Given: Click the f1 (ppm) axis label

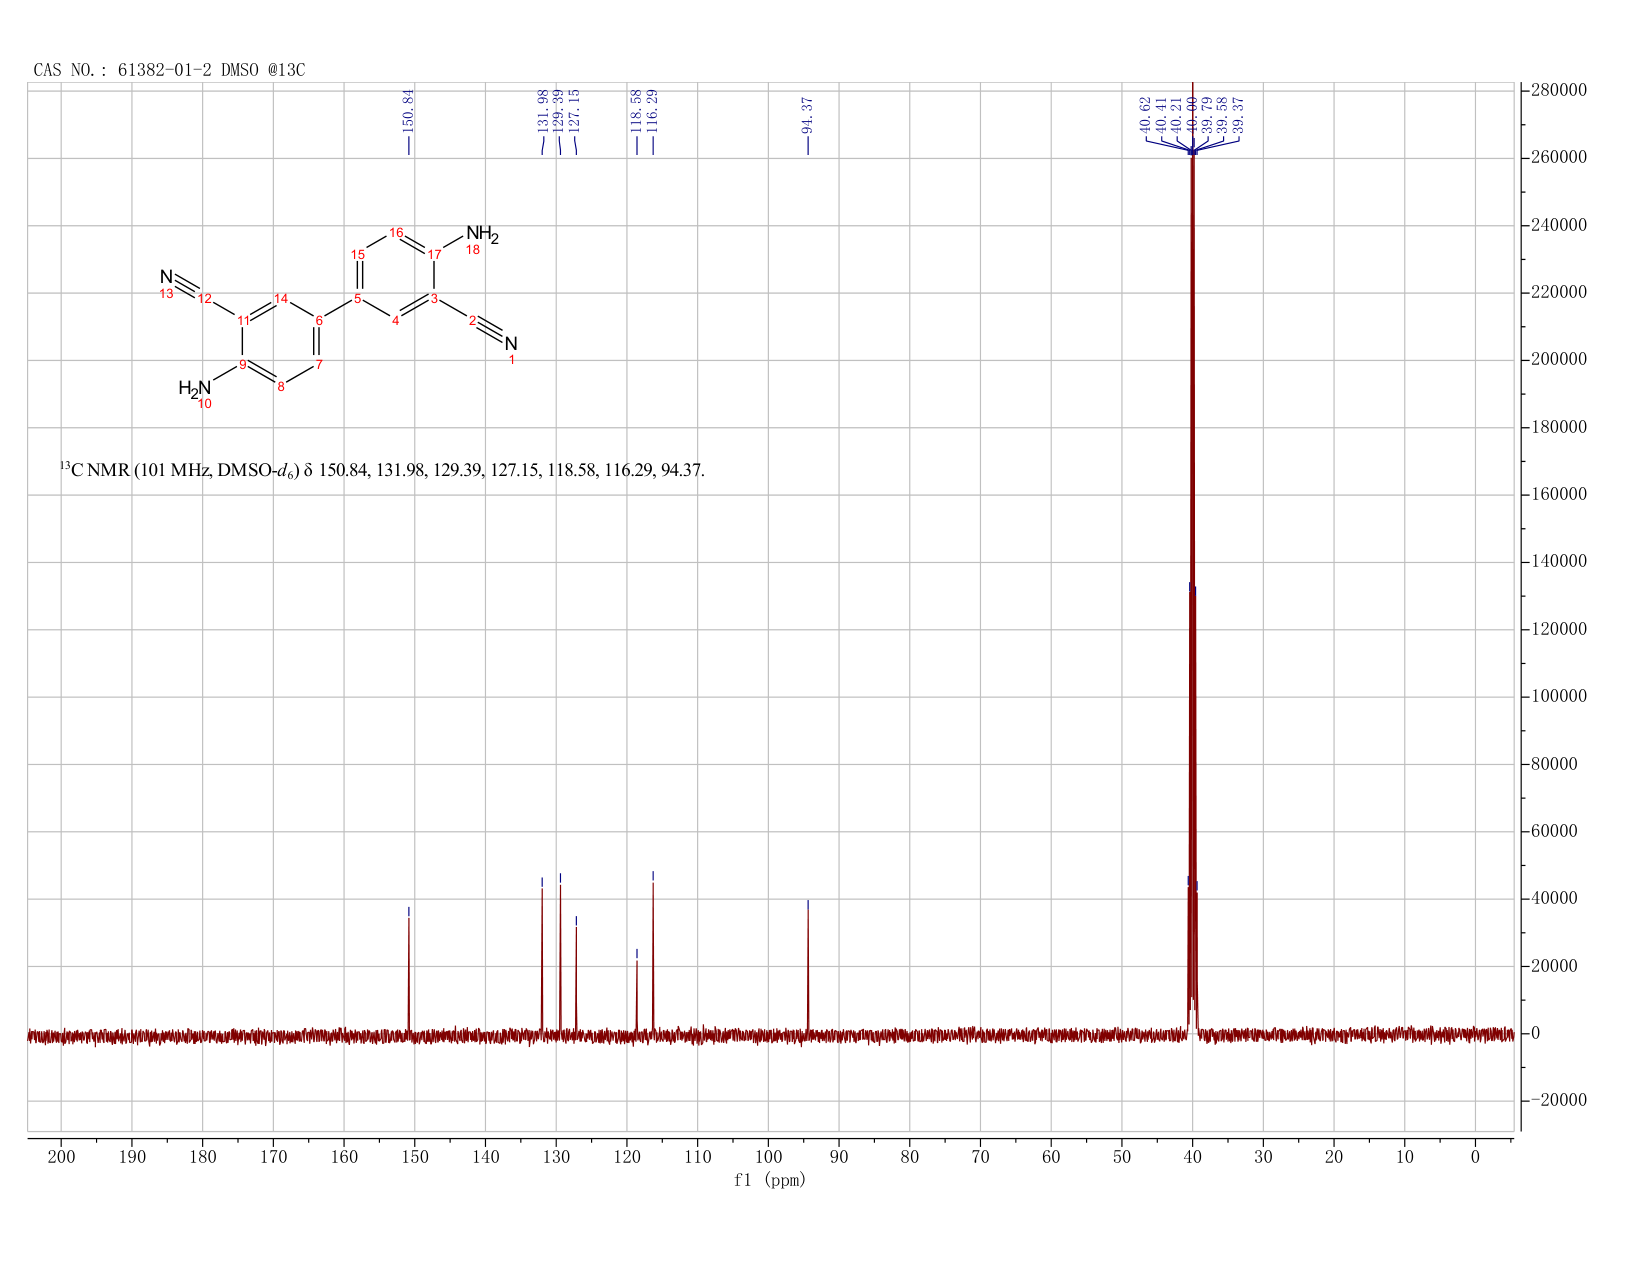Looking at the screenshot, I should 769,1180.
